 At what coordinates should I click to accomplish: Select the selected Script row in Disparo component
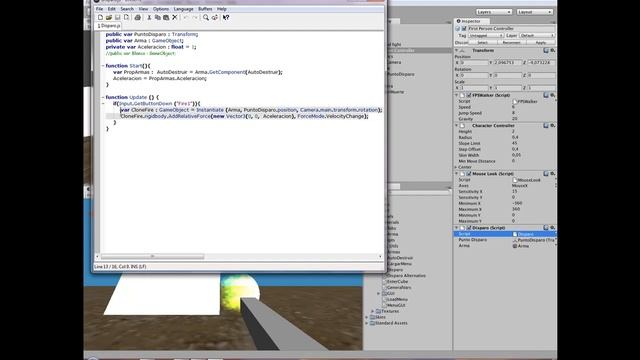505,234
